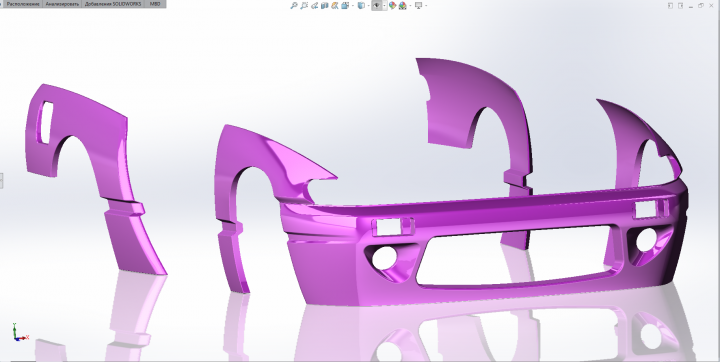
Task: Click the left panel expand icon at top right
Action: [670, 6]
